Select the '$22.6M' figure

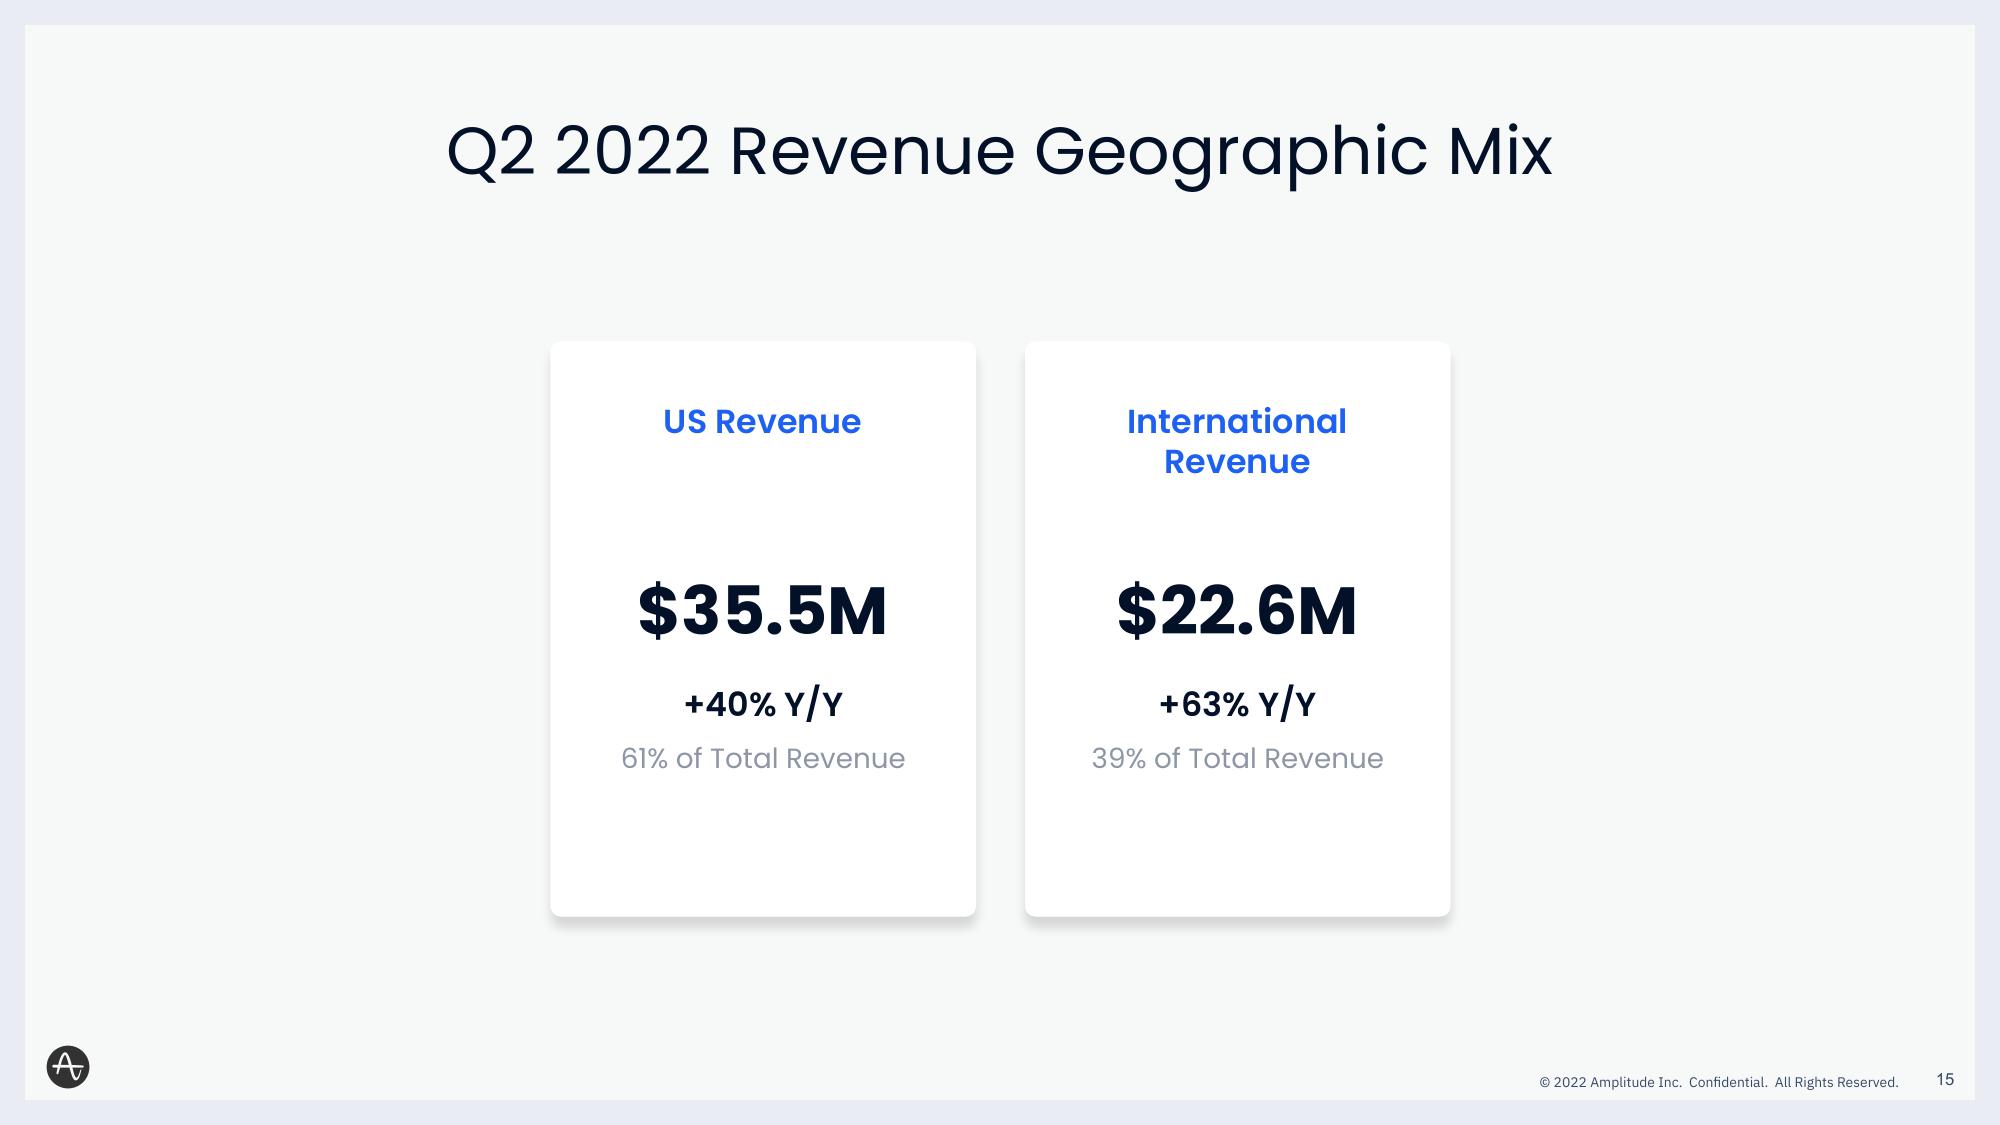(x=1237, y=611)
